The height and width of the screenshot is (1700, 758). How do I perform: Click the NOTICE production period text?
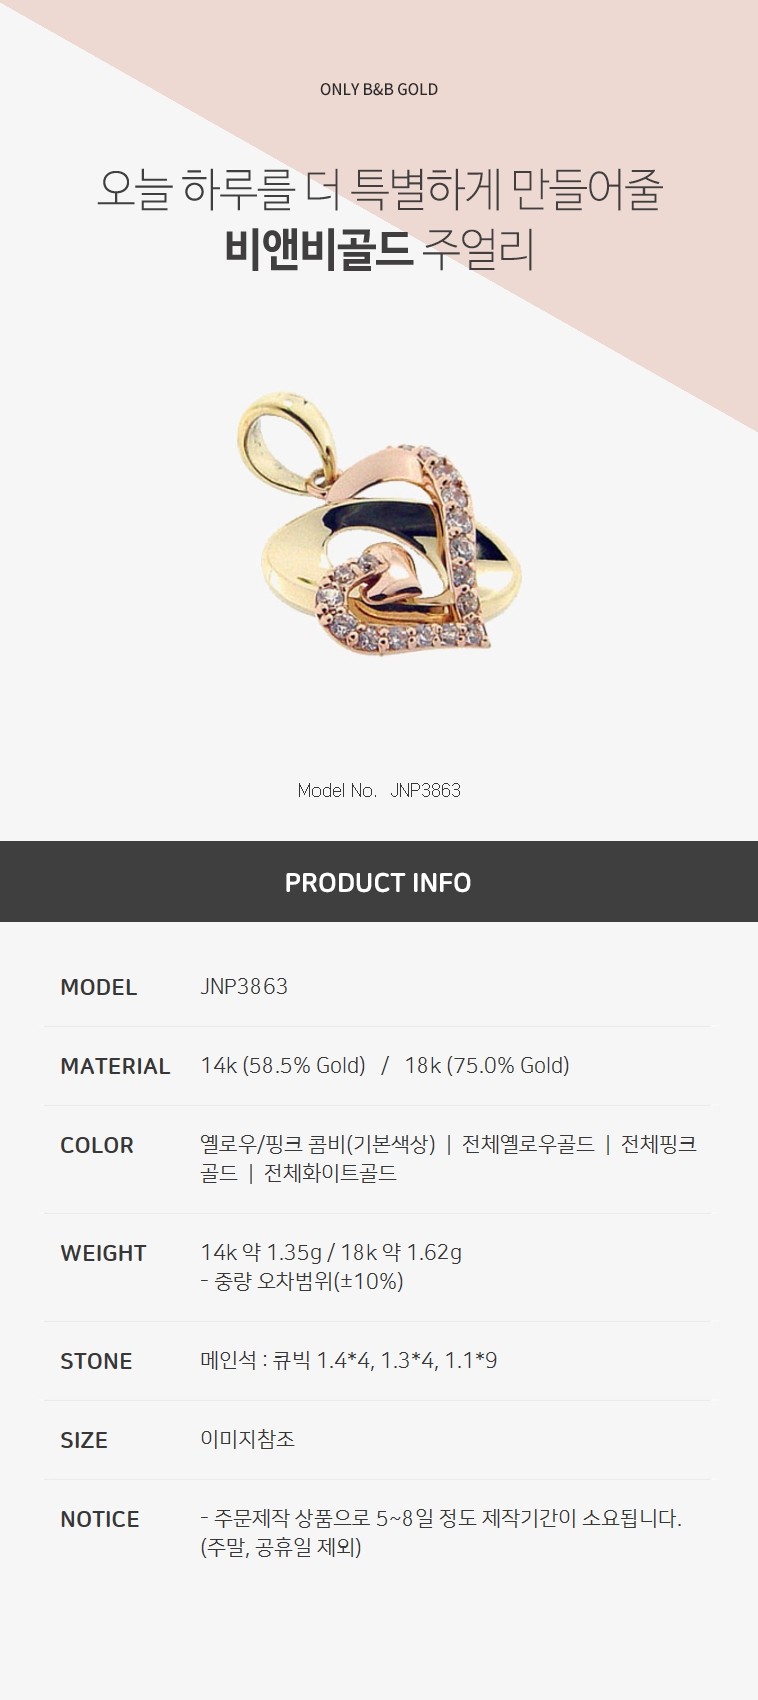click(441, 1533)
